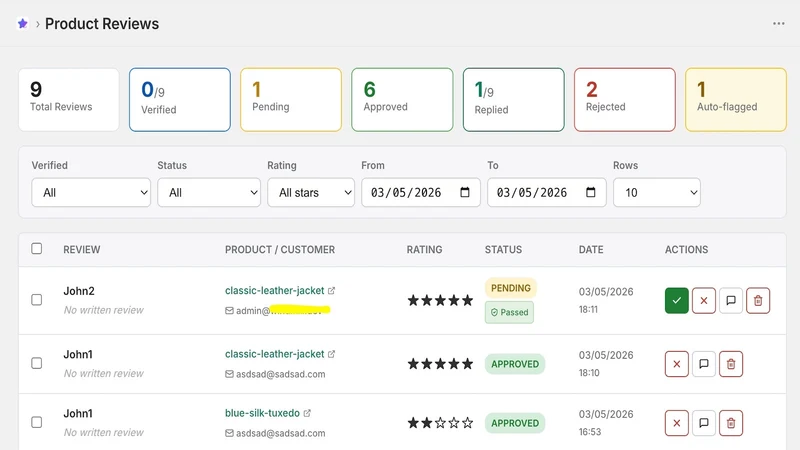Open external link icon beside John2's classic-leather-jacket
The image size is (800, 450).
point(331,290)
